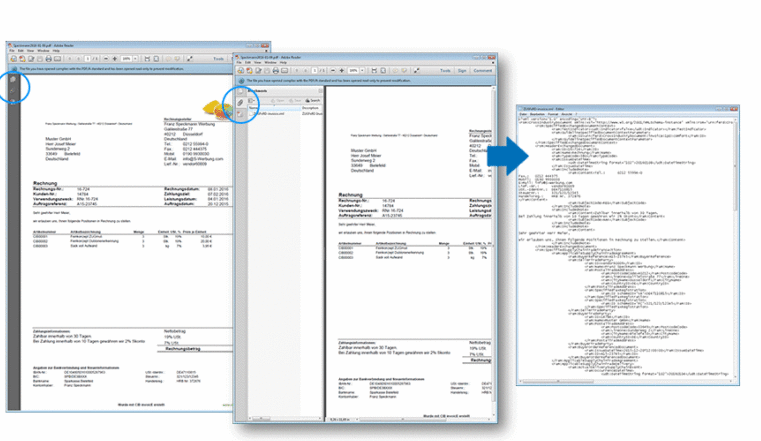The height and width of the screenshot is (441, 761).
Task: Open Help menu in front Reader window
Action: click(283, 63)
